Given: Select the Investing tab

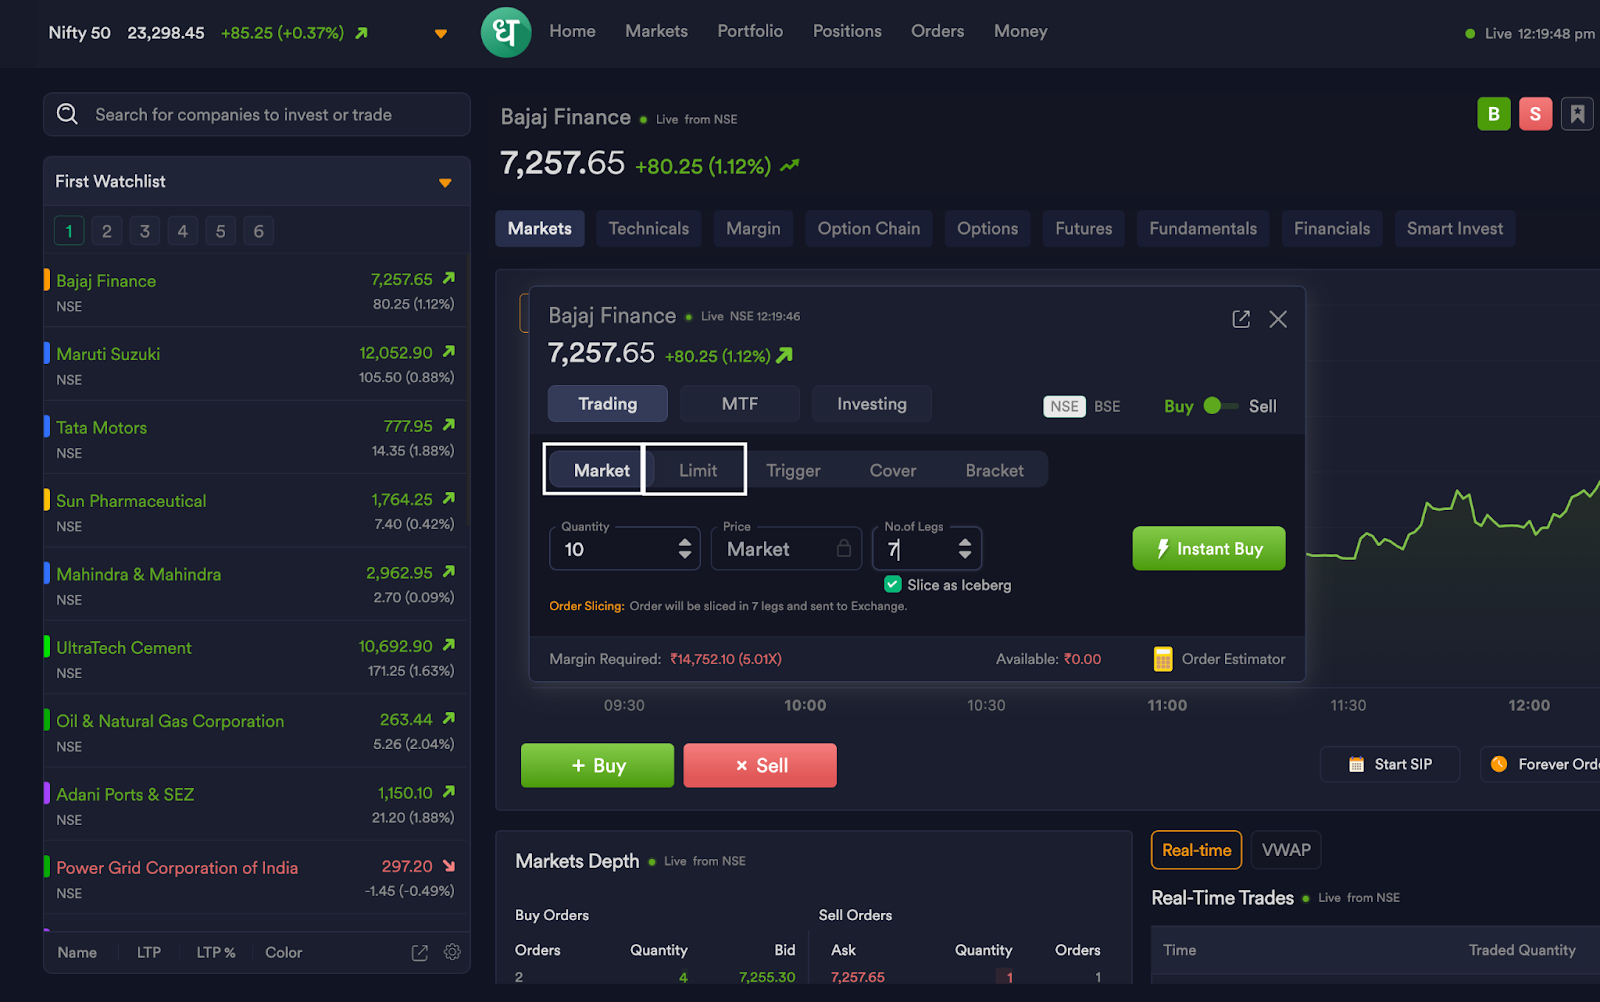Looking at the screenshot, I should 872,404.
